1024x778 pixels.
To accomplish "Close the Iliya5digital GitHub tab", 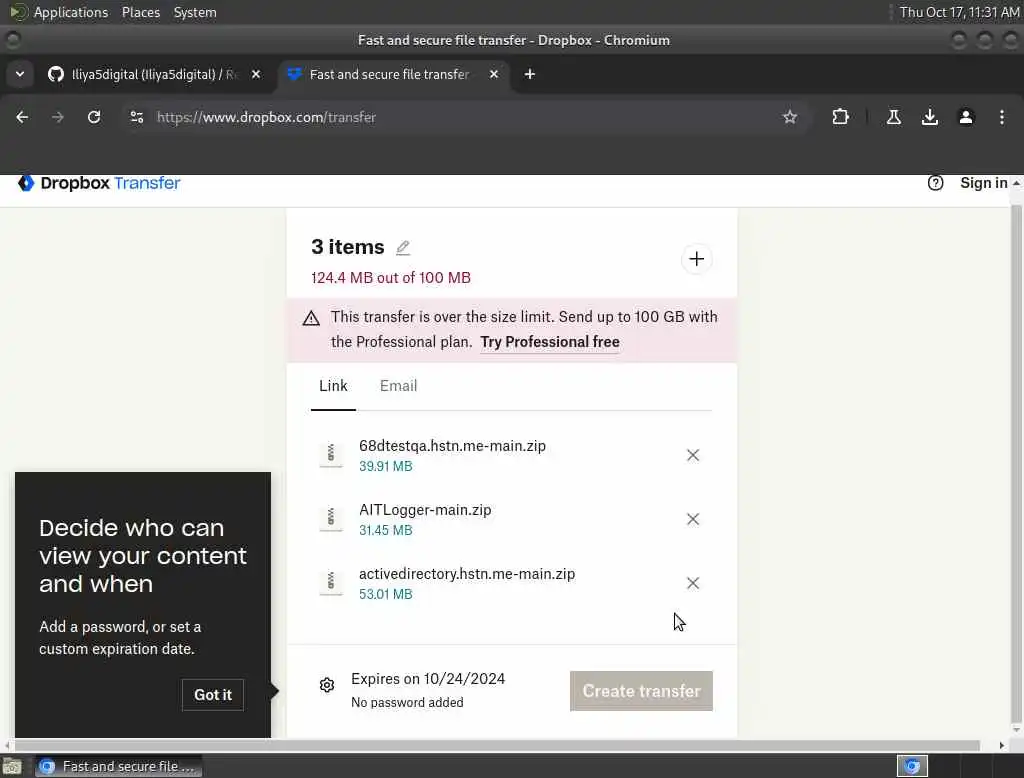I will pos(256,74).
